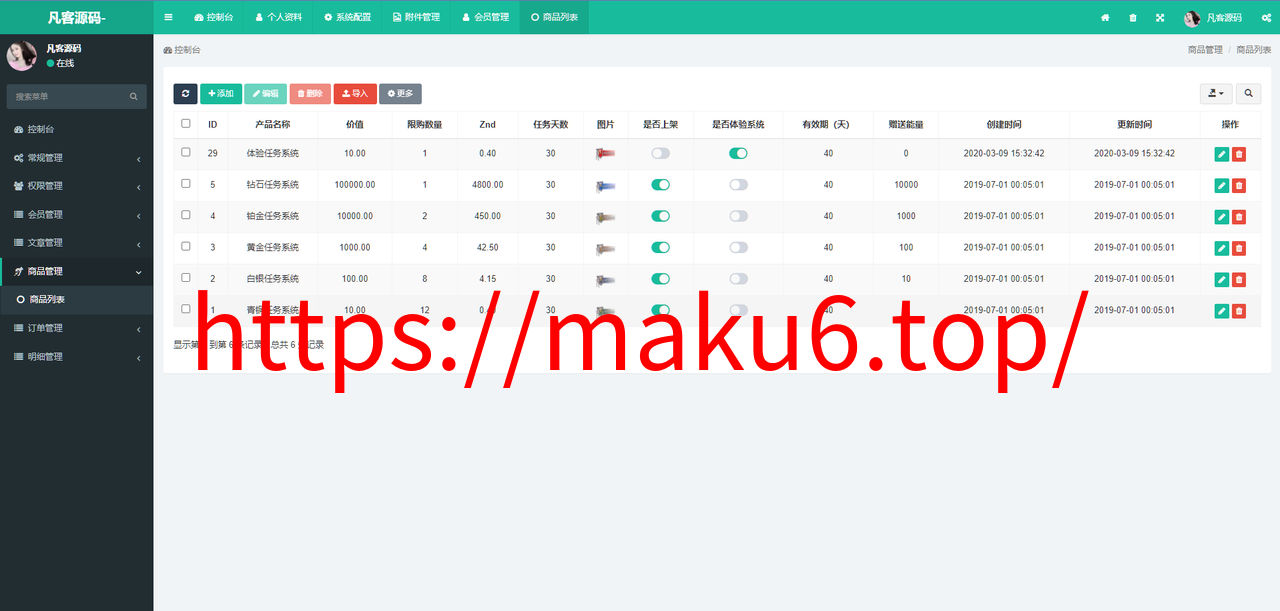The height and width of the screenshot is (611, 1280).
Task: Check the checkbox for row ID 5
Action: coord(186,184)
